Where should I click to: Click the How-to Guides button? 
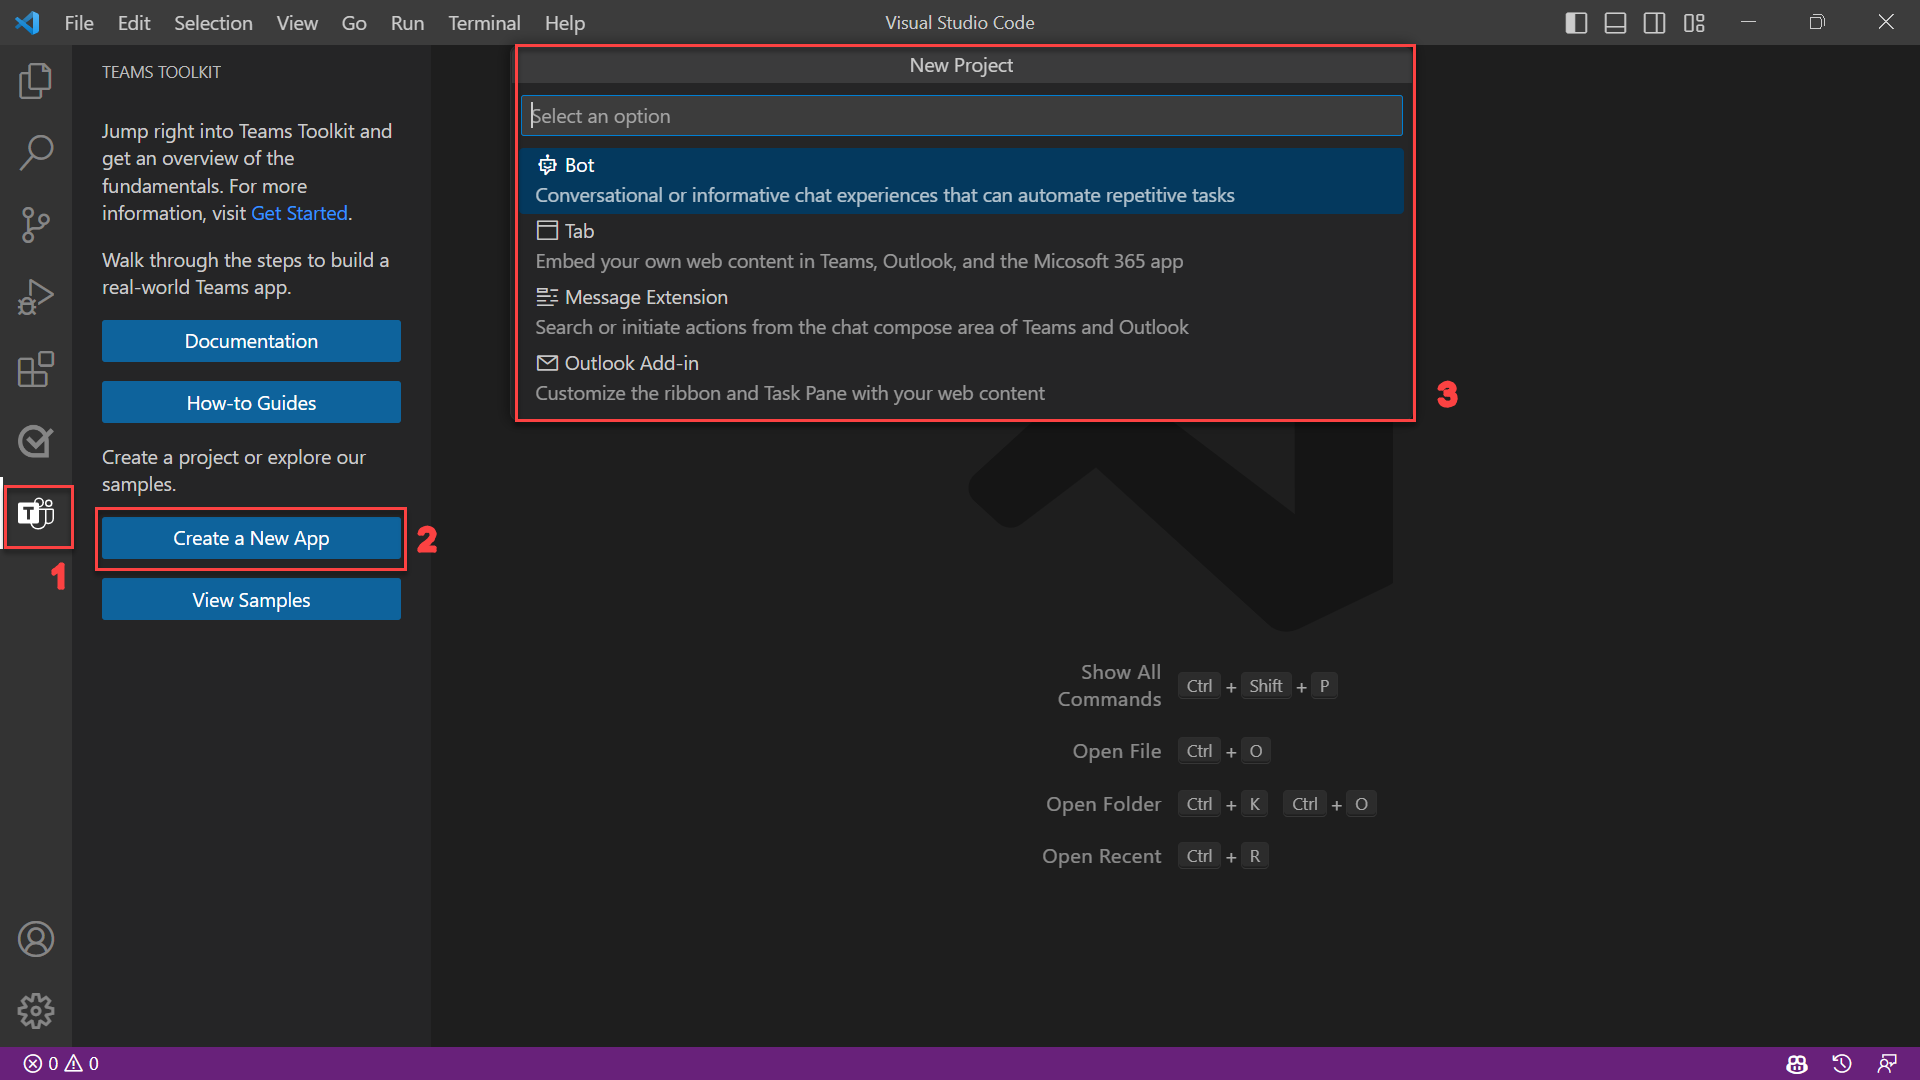tap(251, 402)
